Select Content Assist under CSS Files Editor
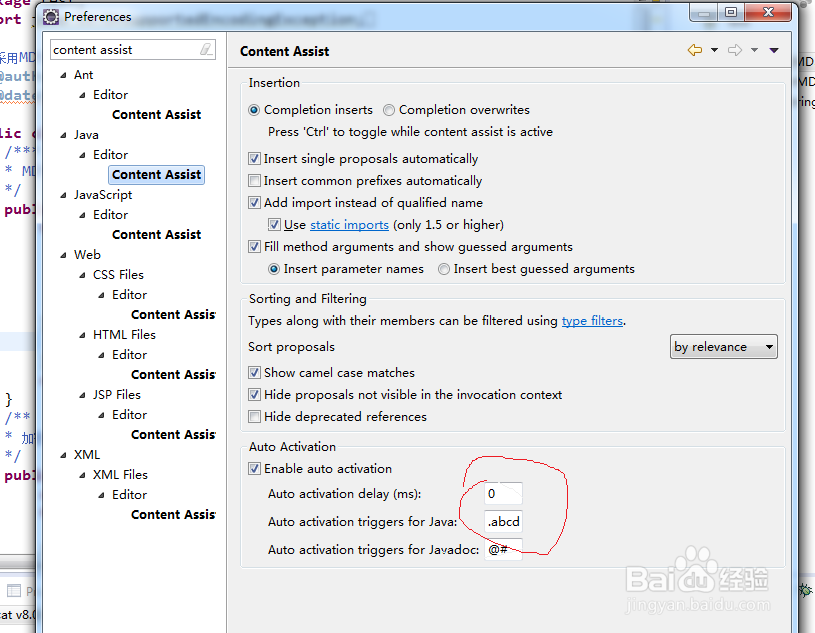Screen dimensions: 815x633 (173, 314)
